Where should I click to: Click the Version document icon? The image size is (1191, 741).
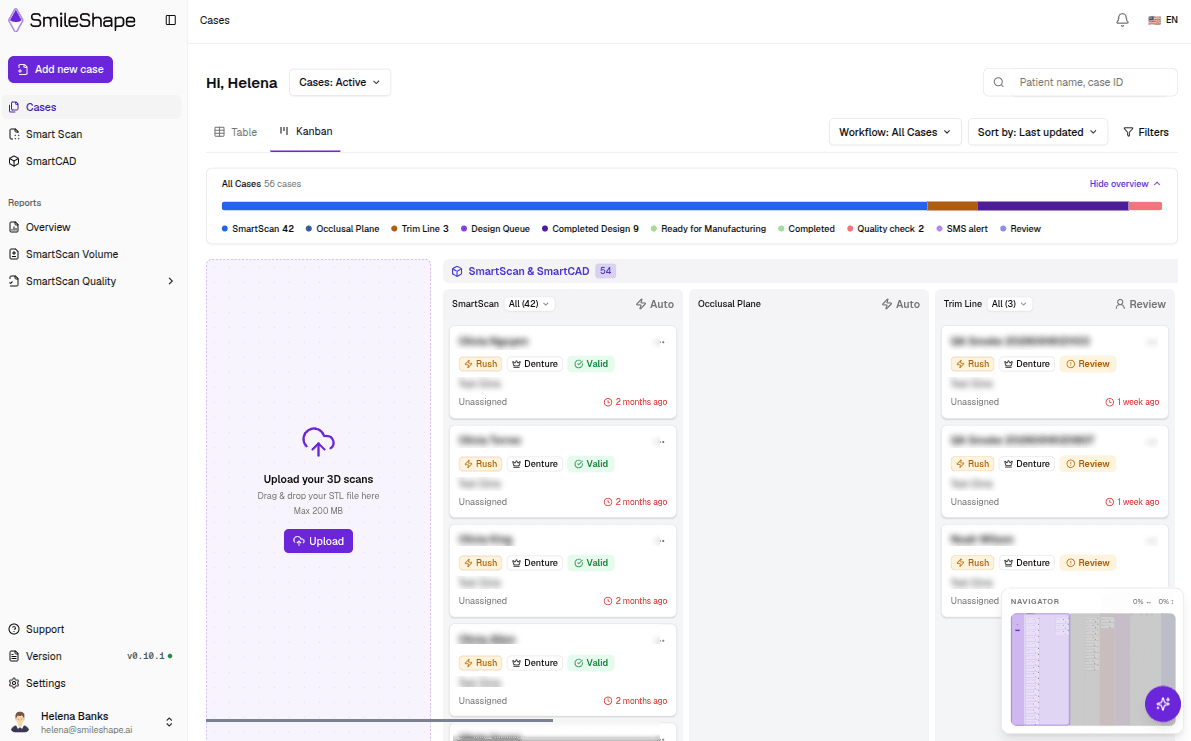14,656
